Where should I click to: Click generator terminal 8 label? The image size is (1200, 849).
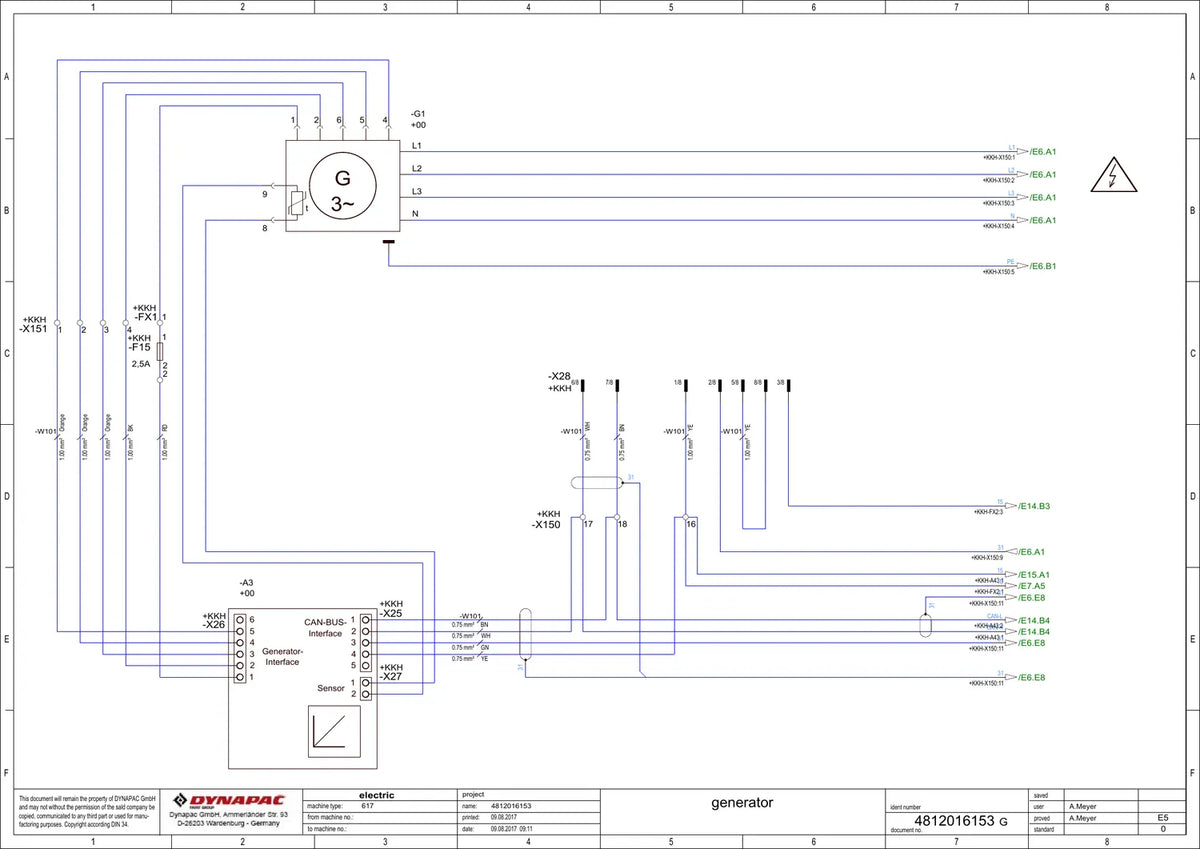[265, 229]
